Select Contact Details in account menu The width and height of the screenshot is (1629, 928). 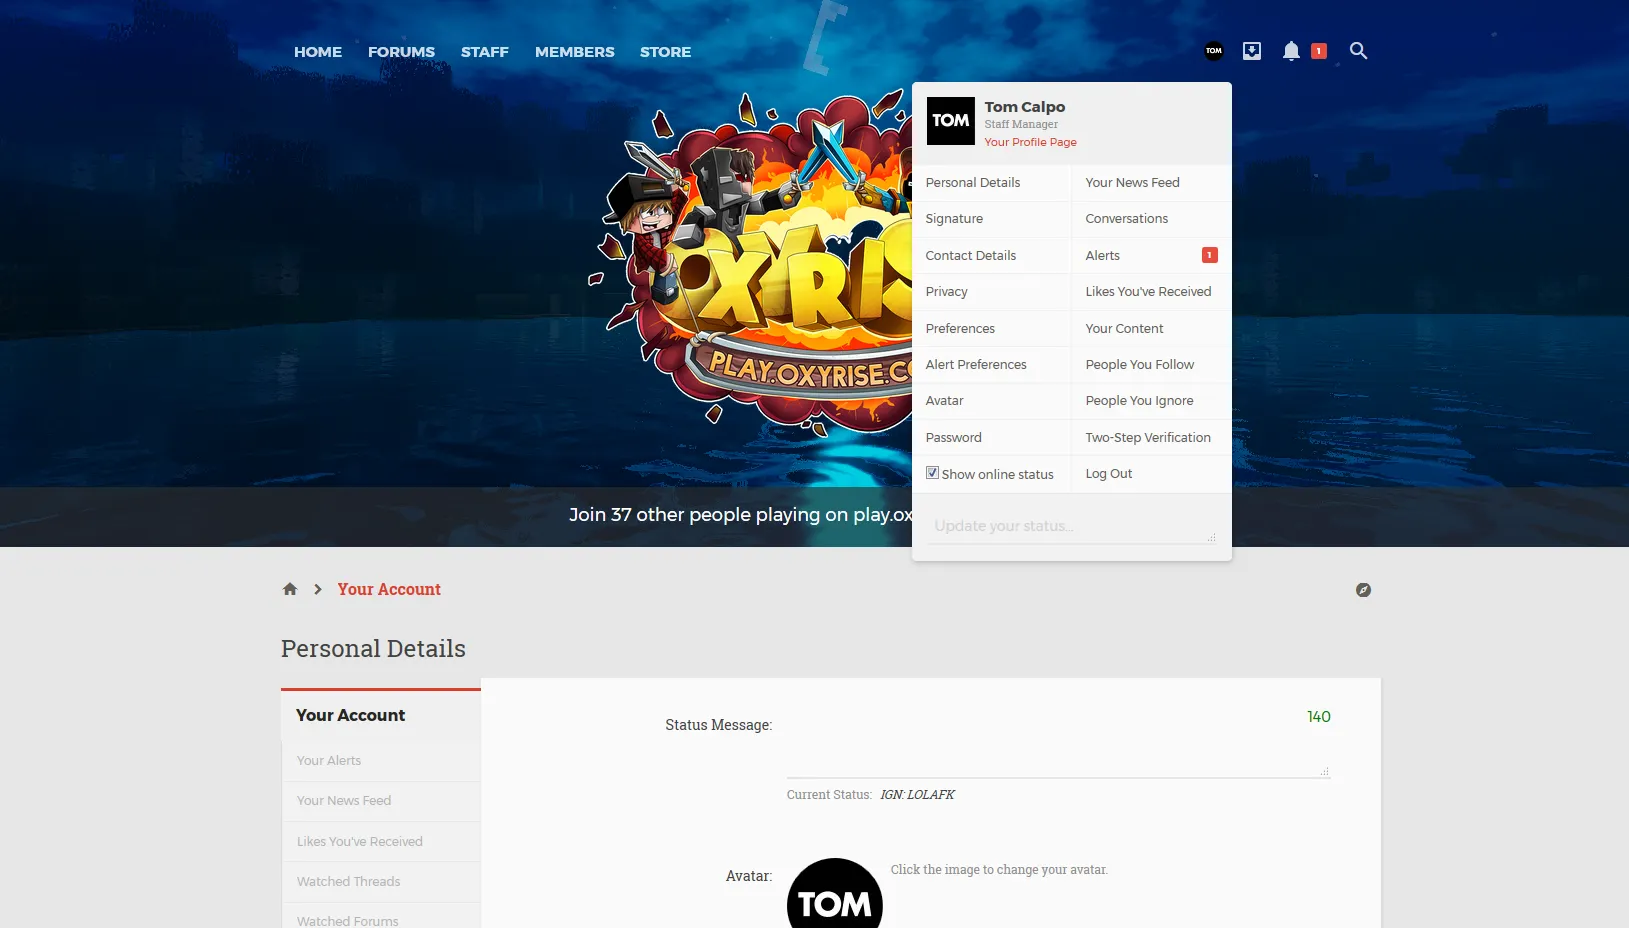(992, 256)
